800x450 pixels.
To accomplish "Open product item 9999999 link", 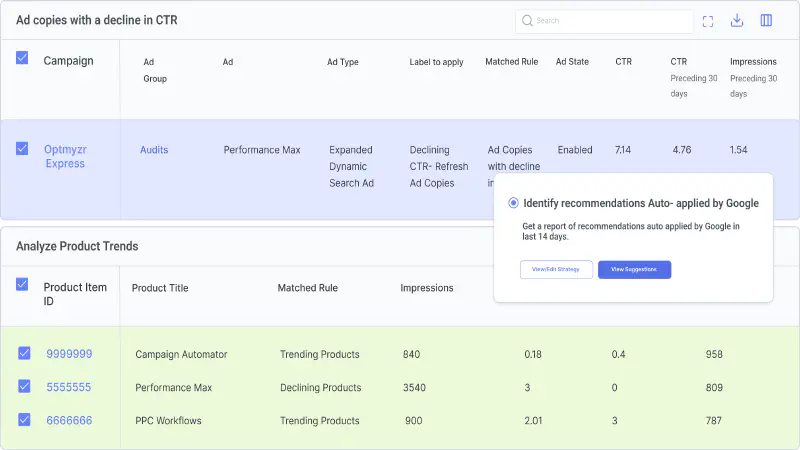I will 69,354.
